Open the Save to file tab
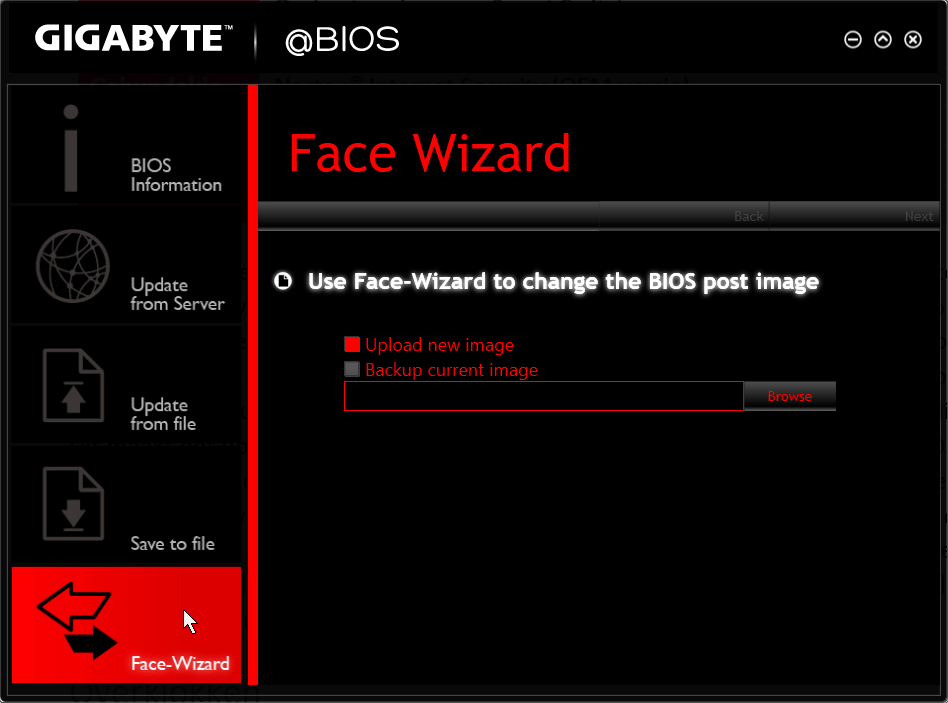Viewport: 948px width, 703px height. (x=172, y=544)
